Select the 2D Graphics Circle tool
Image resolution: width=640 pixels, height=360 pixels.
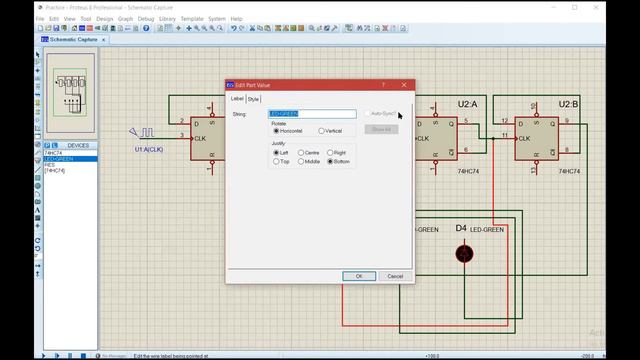38,186
